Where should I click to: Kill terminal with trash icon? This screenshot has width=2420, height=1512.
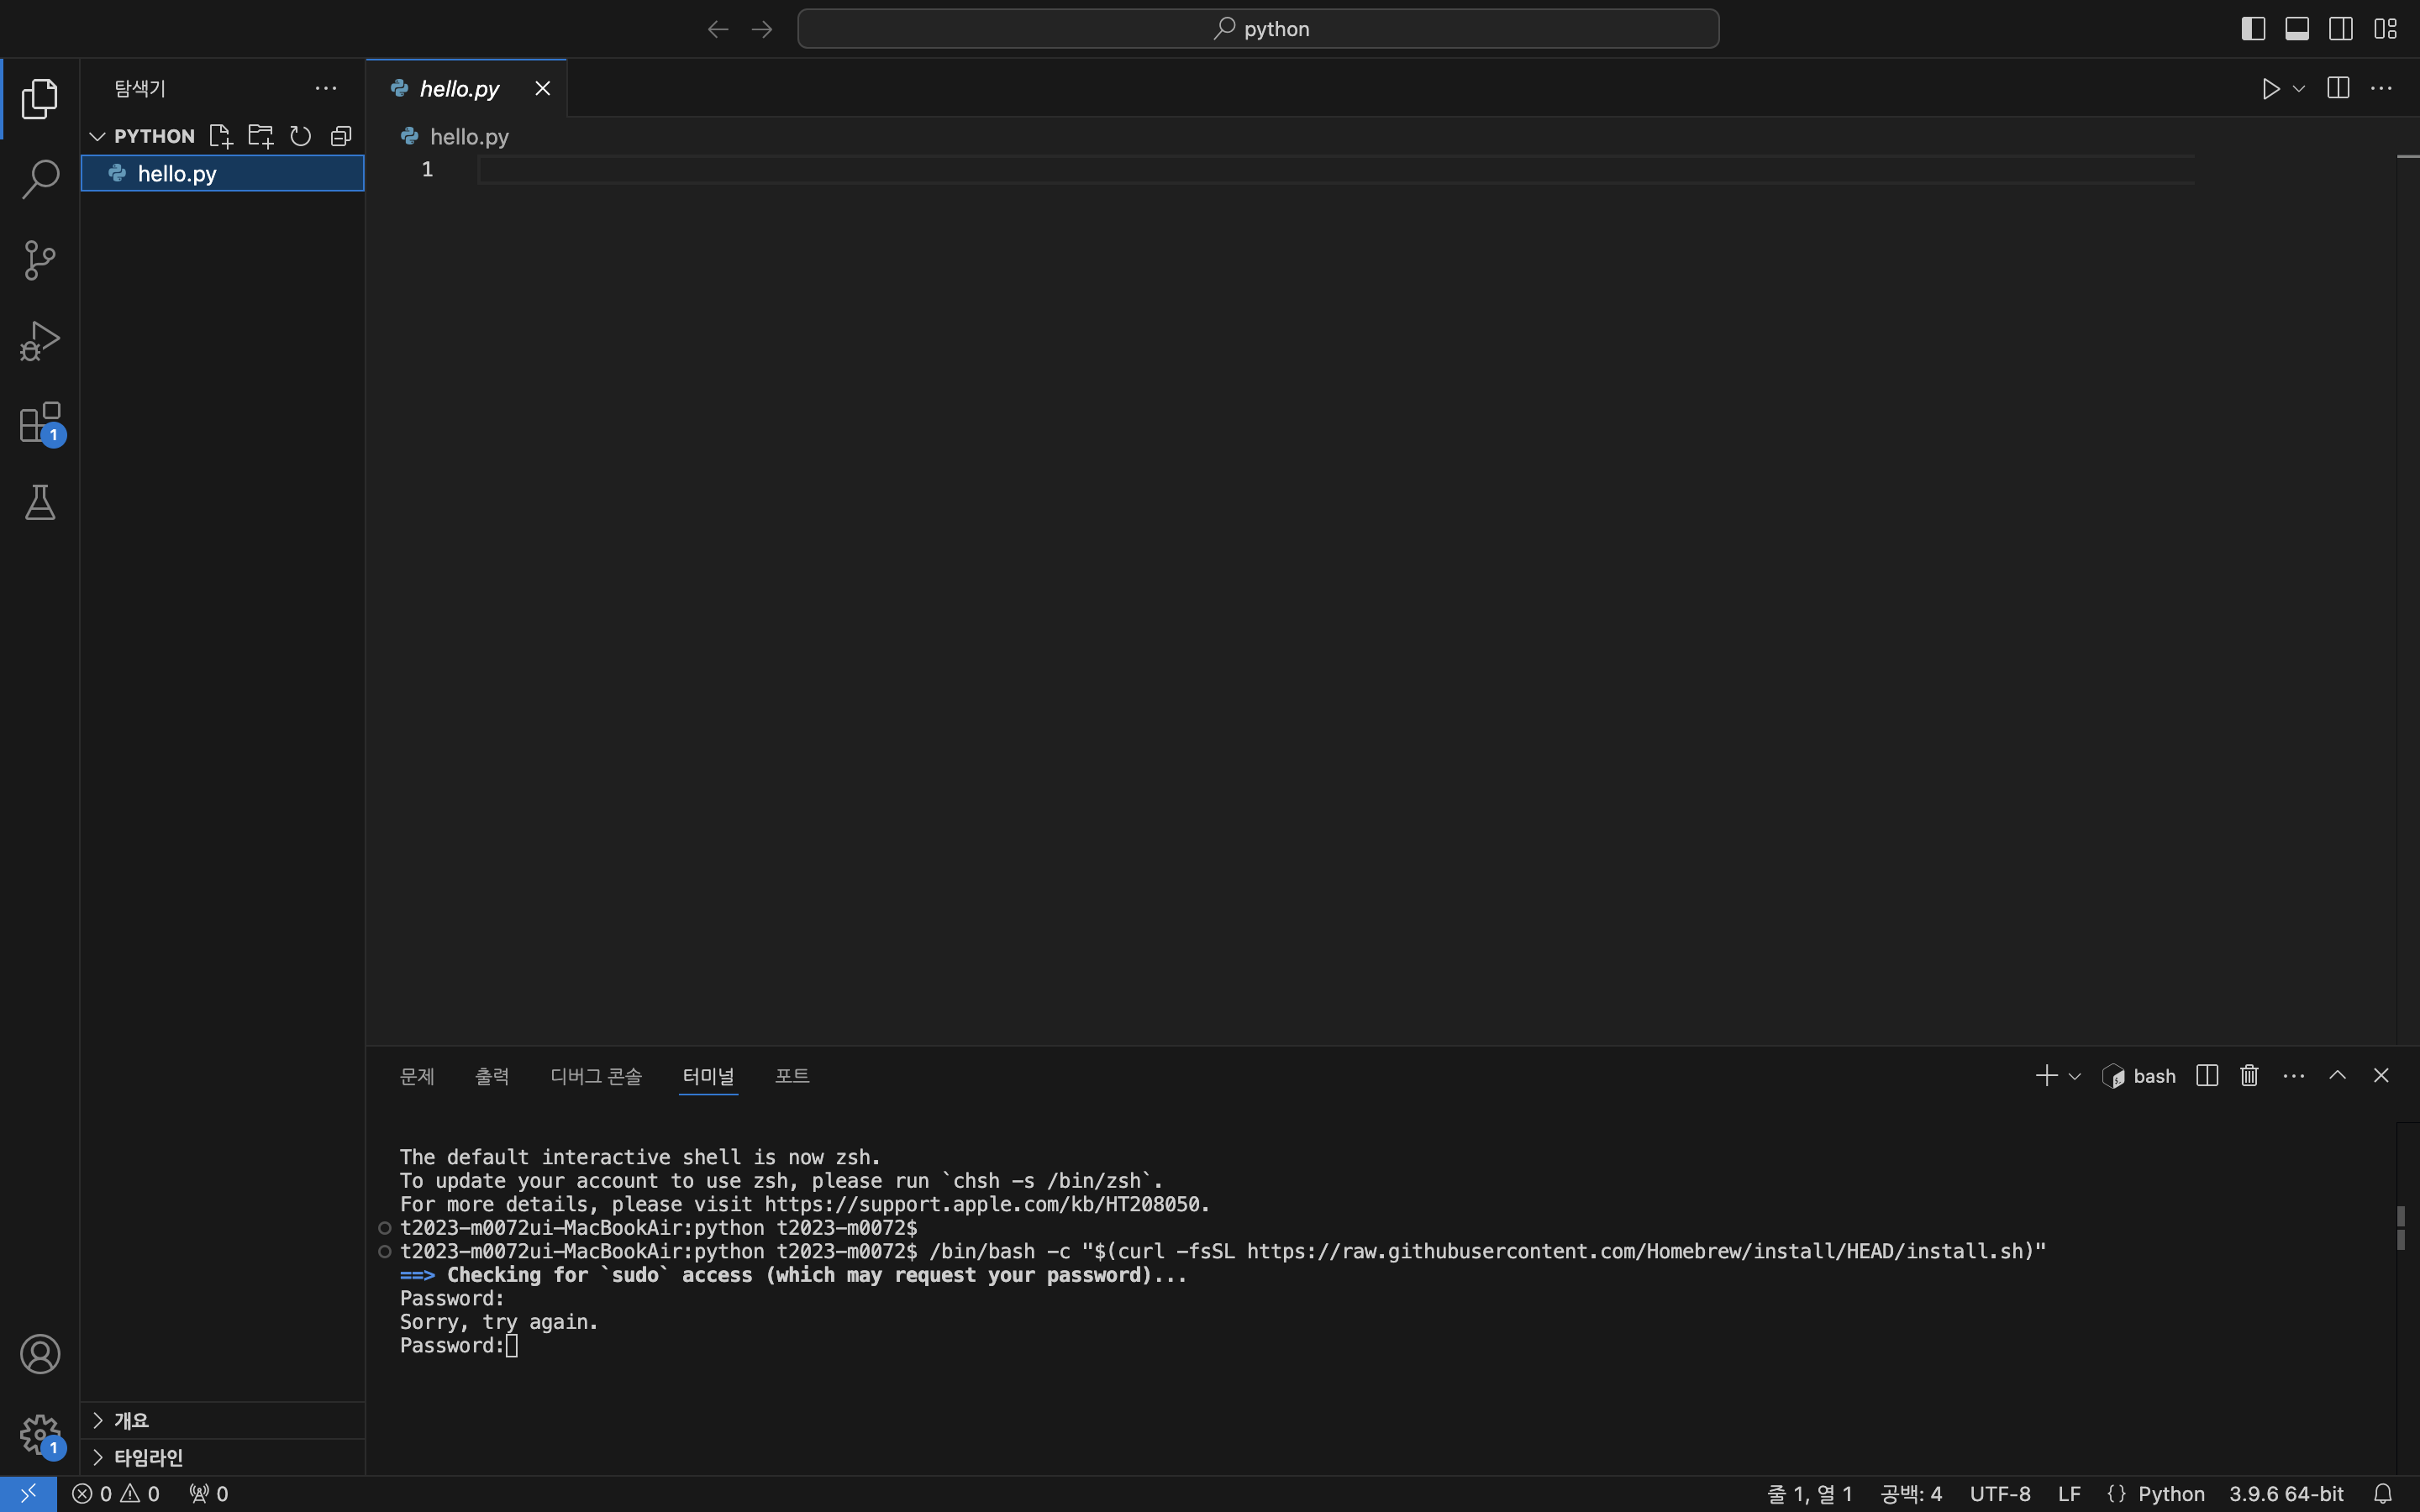coord(2250,1075)
